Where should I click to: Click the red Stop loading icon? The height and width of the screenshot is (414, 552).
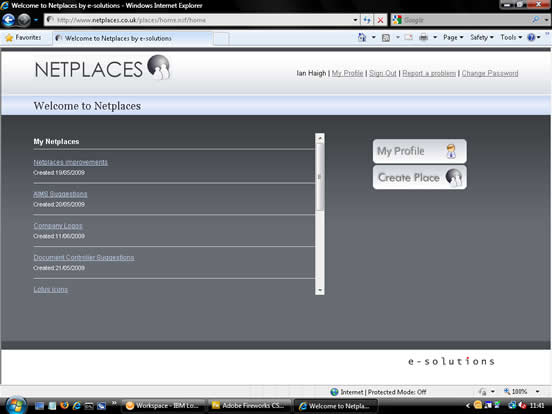point(381,20)
